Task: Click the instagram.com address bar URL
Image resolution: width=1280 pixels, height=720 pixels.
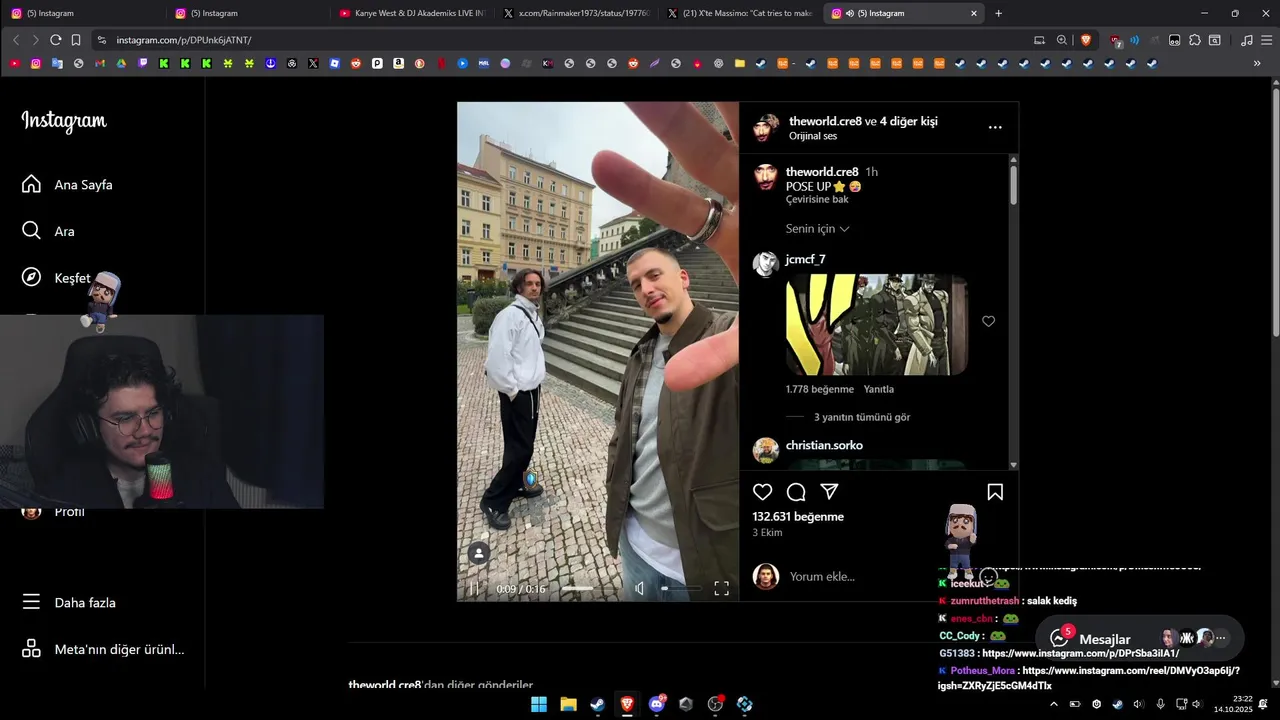Action: (x=183, y=40)
